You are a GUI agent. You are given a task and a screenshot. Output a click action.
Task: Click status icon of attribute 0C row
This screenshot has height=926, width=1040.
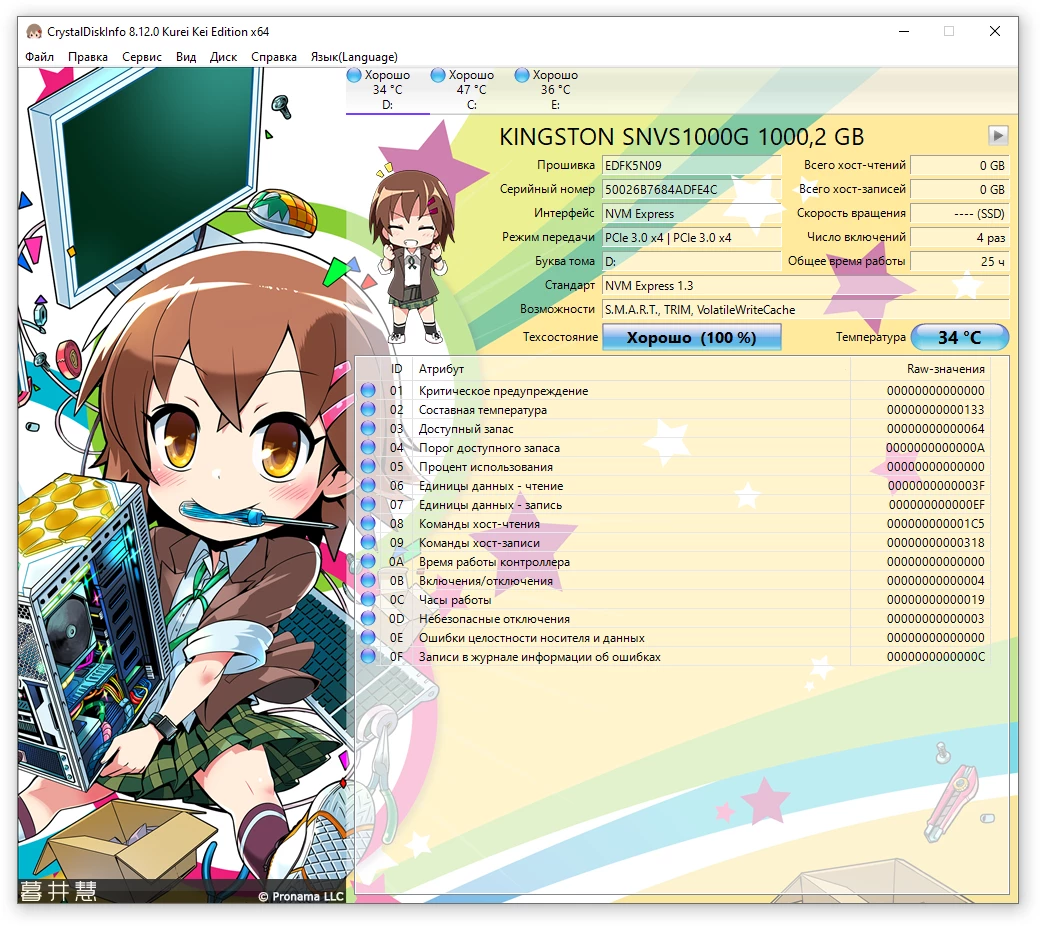tap(368, 600)
